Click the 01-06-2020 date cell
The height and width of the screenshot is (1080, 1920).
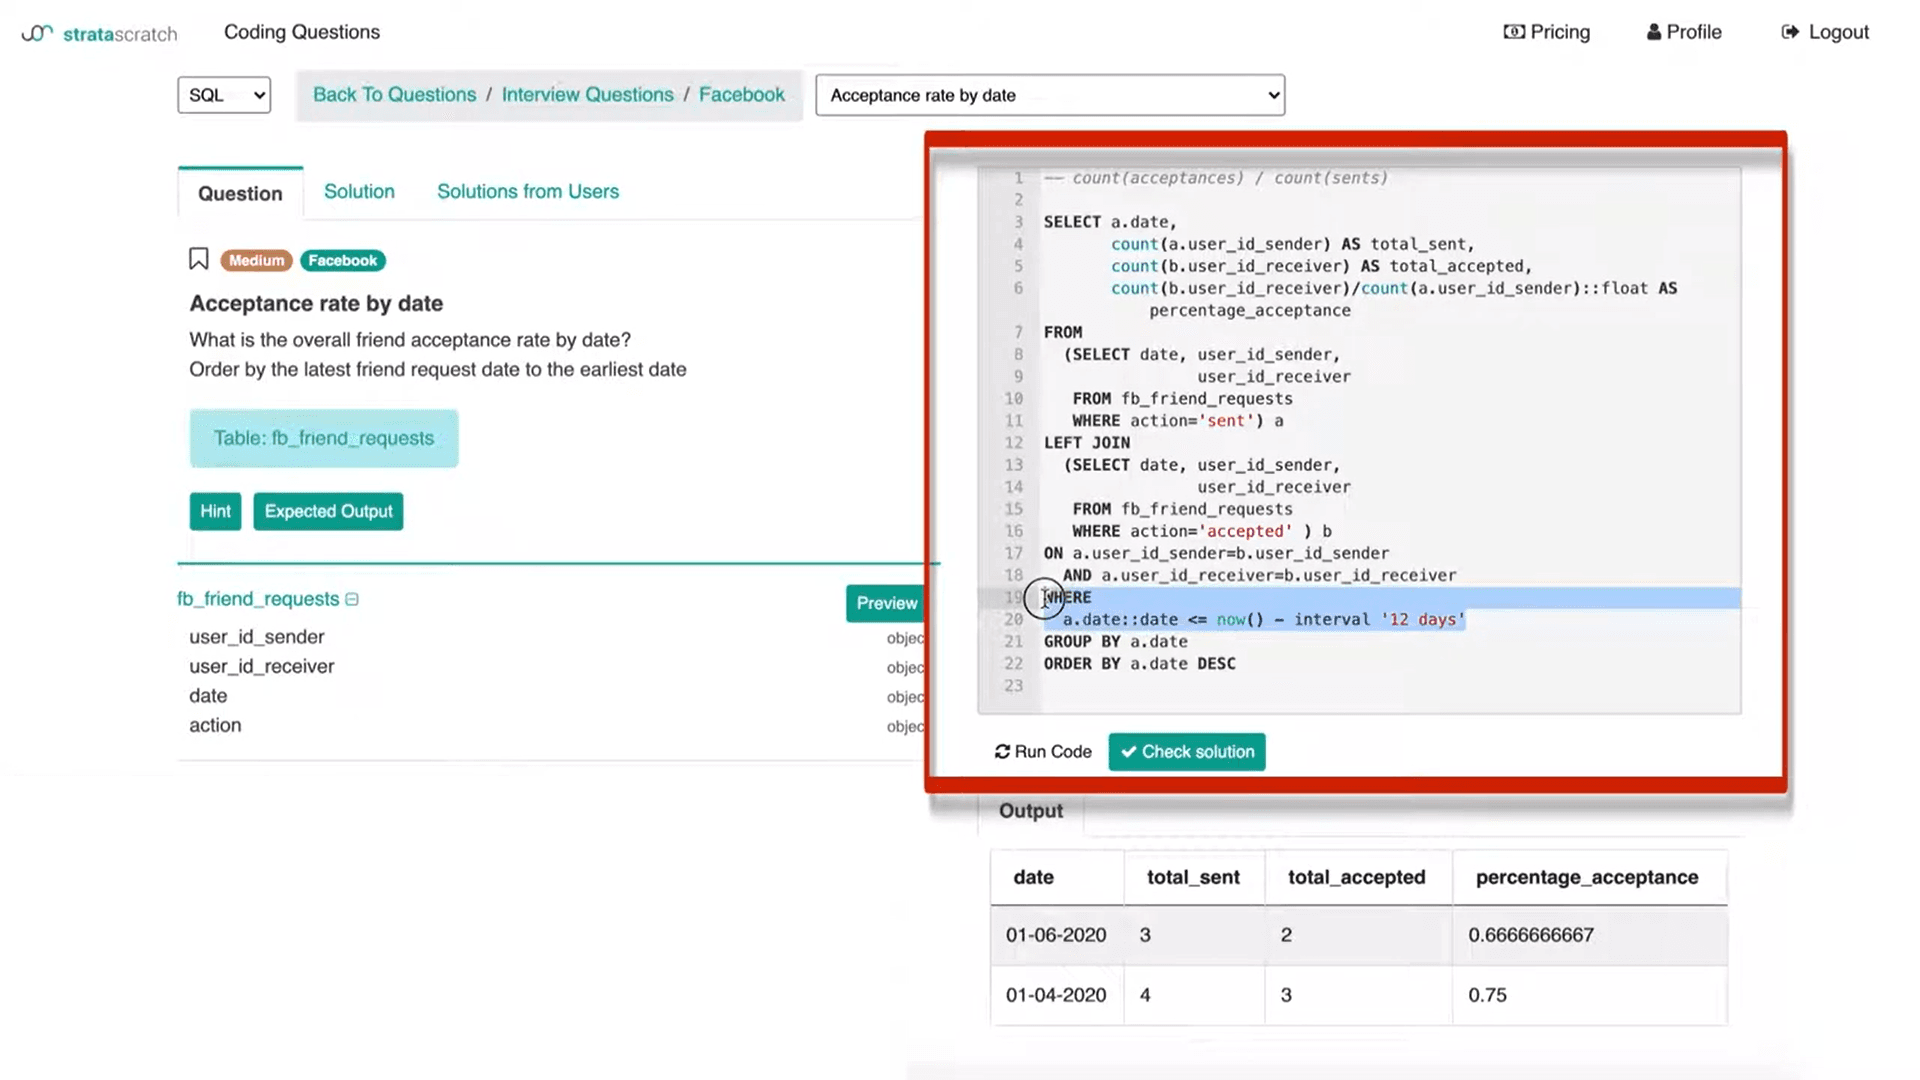(1056, 935)
